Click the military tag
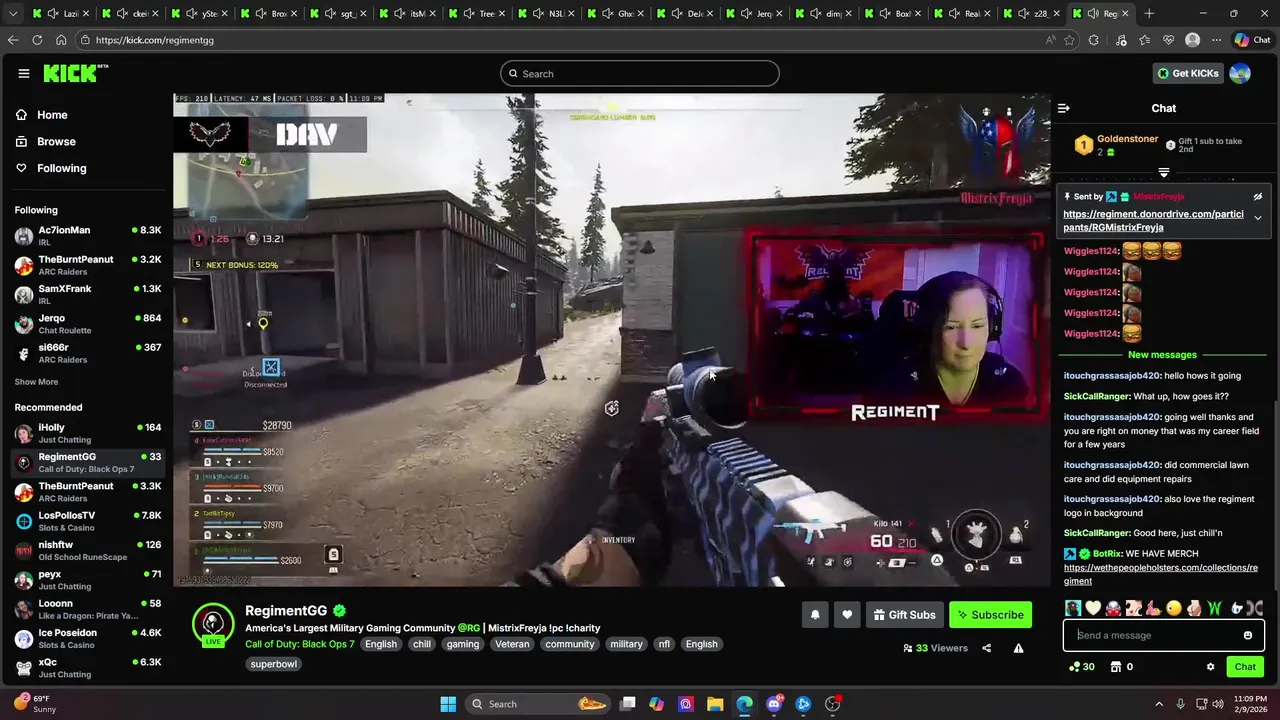 [626, 644]
